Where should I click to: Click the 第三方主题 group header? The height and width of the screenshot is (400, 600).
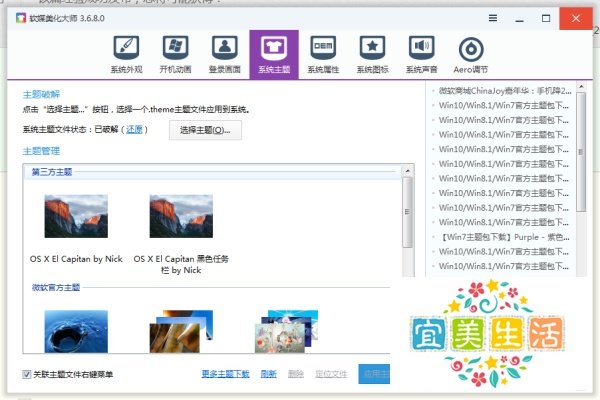[52, 172]
